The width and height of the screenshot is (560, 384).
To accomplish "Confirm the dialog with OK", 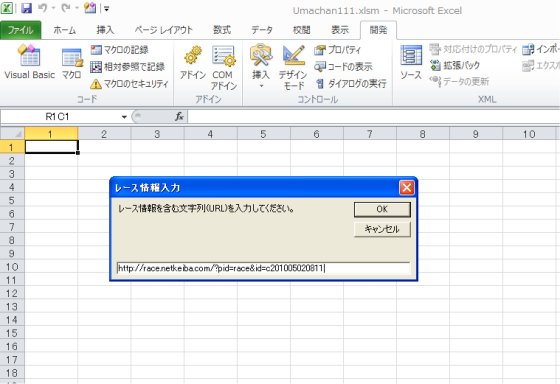I will click(382, 209).
